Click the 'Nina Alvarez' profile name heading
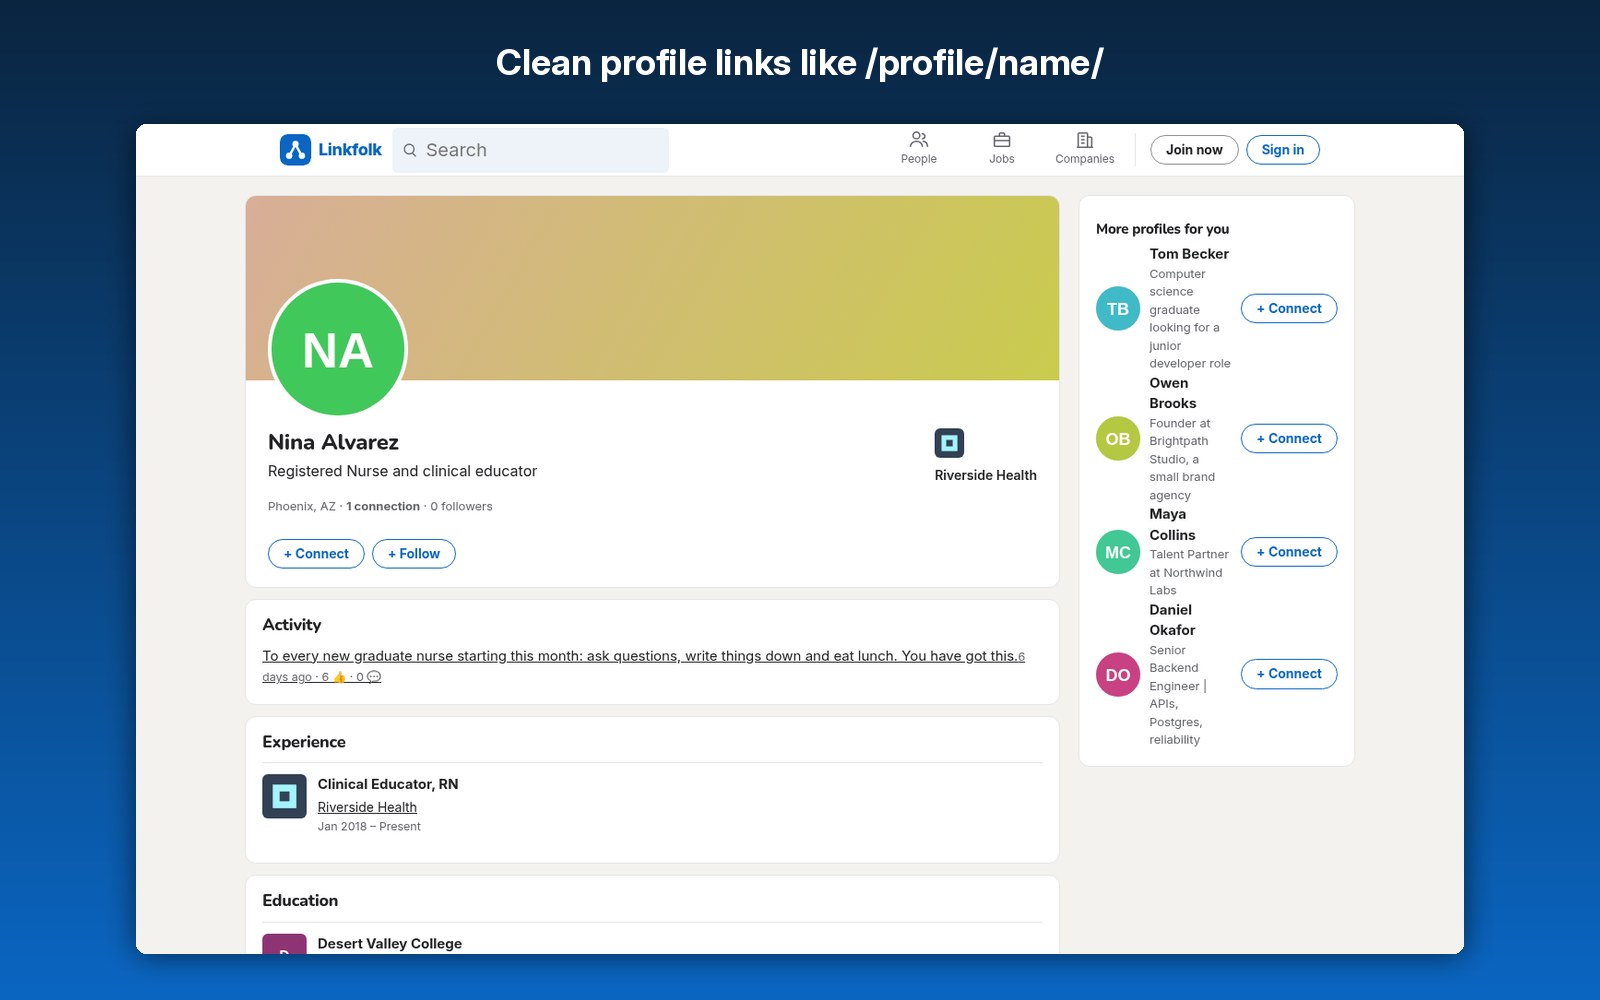 click(333, 442)
